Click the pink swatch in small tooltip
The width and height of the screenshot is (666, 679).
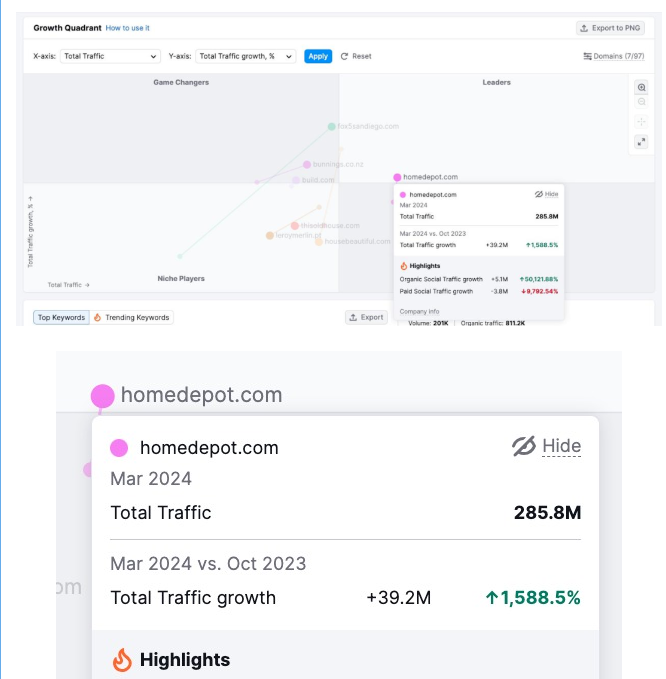(403, 195)
